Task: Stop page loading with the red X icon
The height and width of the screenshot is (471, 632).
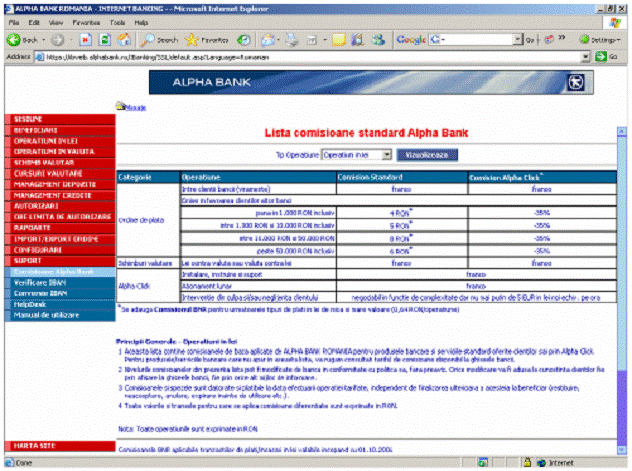Action: (x=85, y=39)
